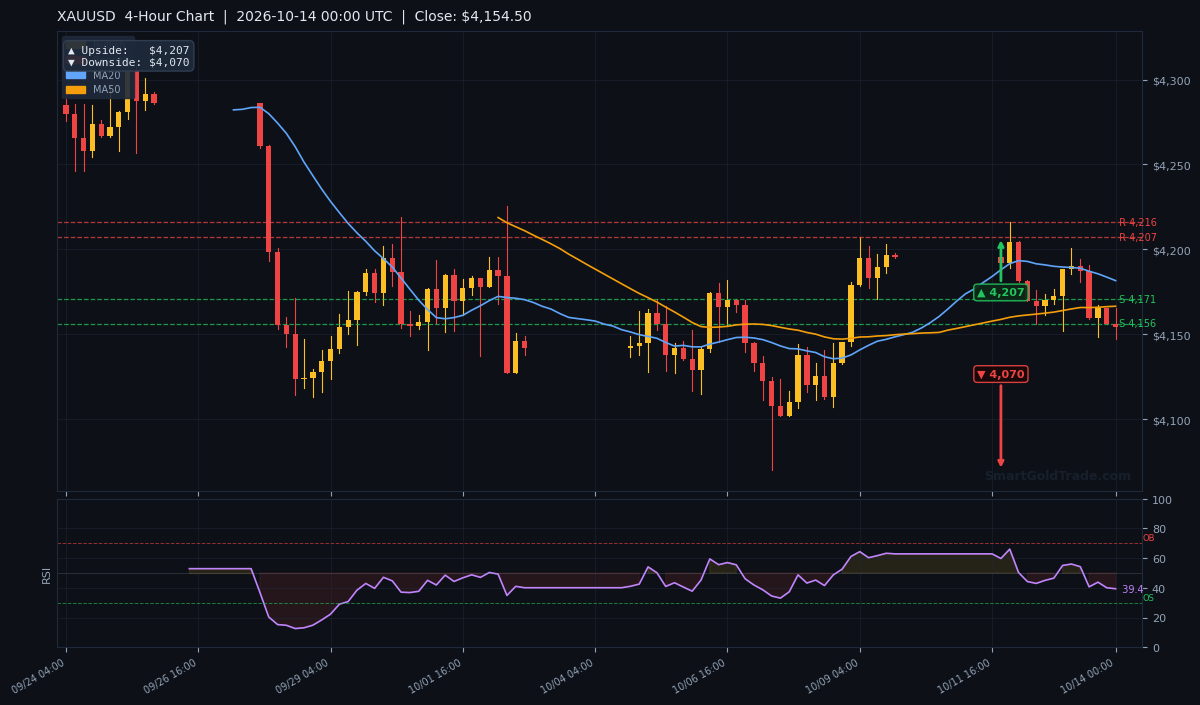Click the 'S 4,171' support label
This screenshot has width=1200, height=705.
[1137, 300]
